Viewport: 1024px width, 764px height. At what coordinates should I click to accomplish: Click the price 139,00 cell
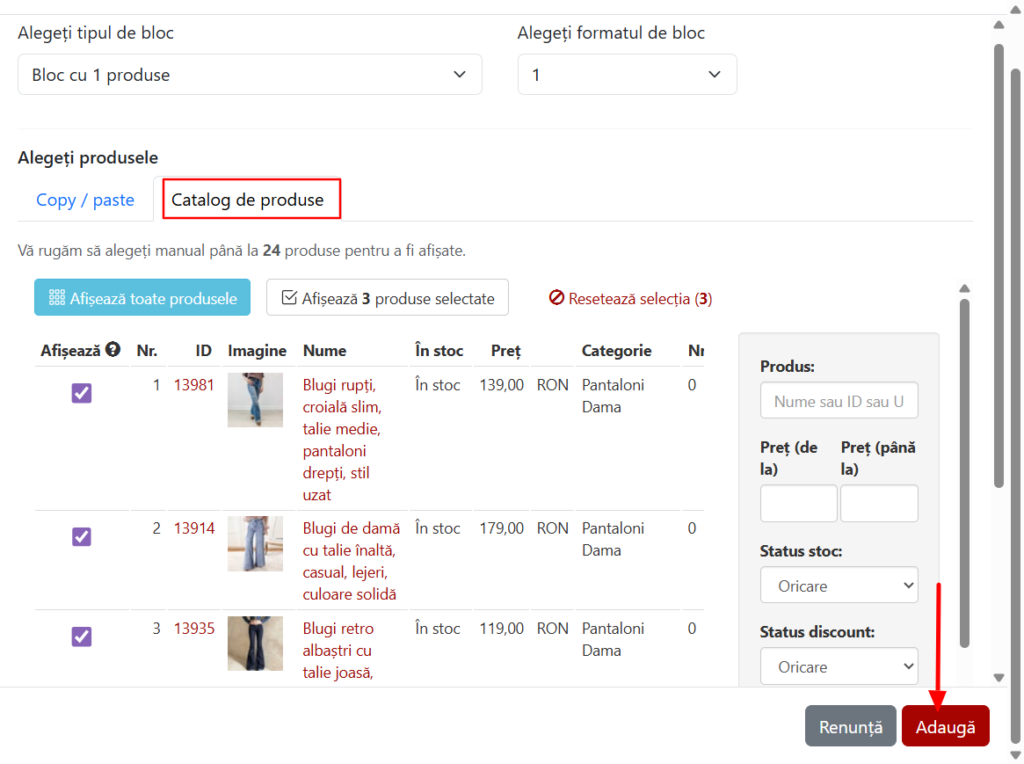[502, 385]
